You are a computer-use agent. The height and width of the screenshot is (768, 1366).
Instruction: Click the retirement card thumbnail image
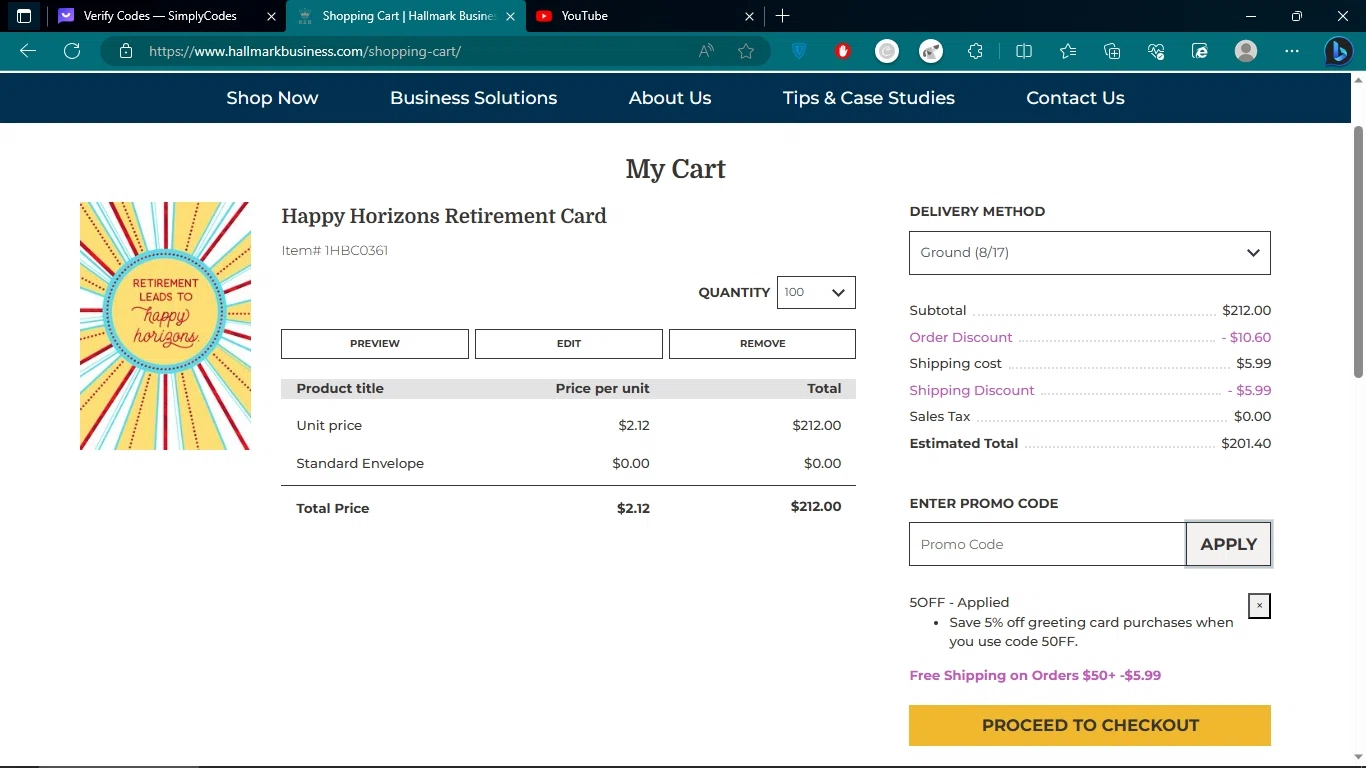(165, 326)
